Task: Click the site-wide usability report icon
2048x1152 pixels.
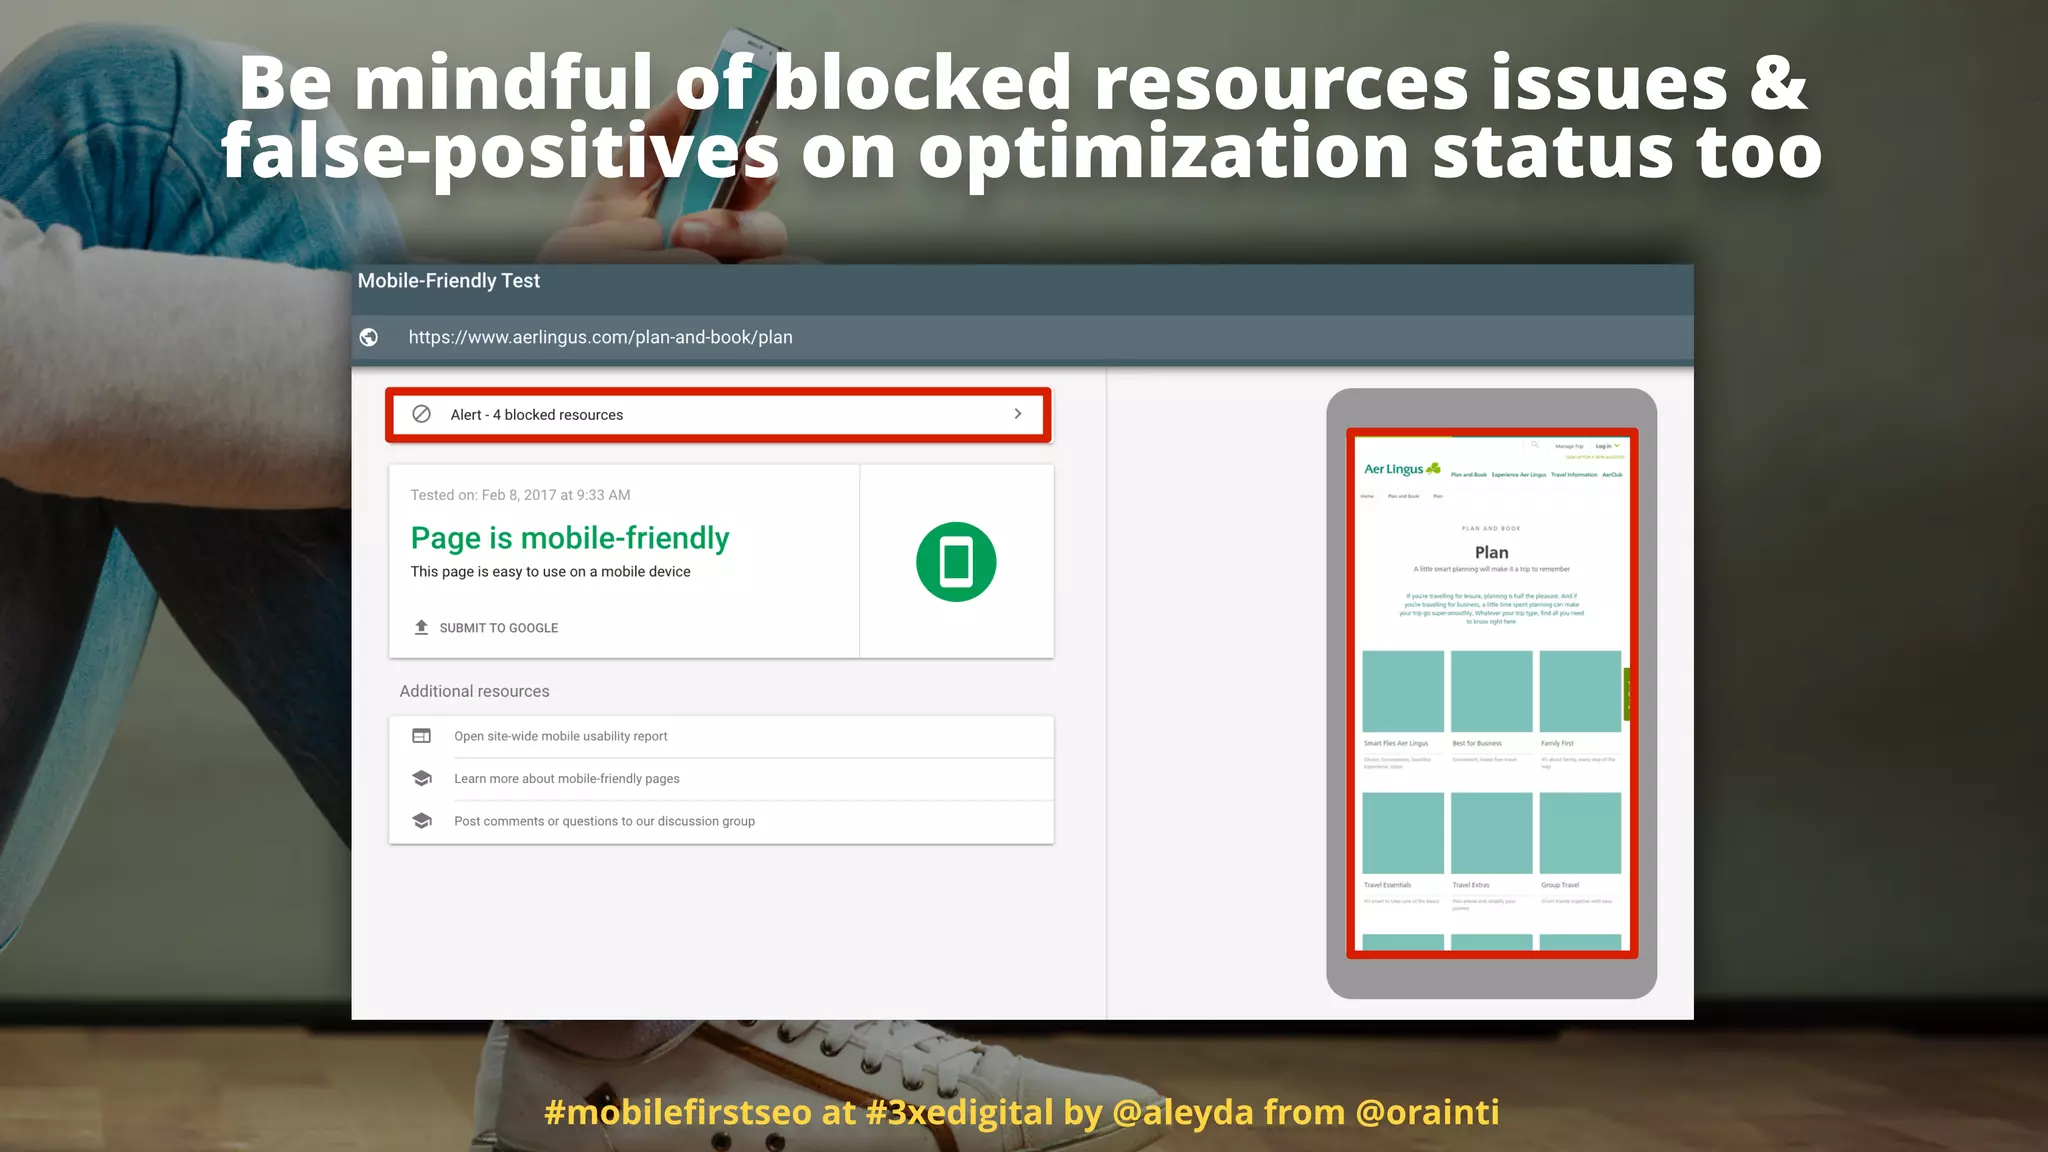Action: [422, 736]
